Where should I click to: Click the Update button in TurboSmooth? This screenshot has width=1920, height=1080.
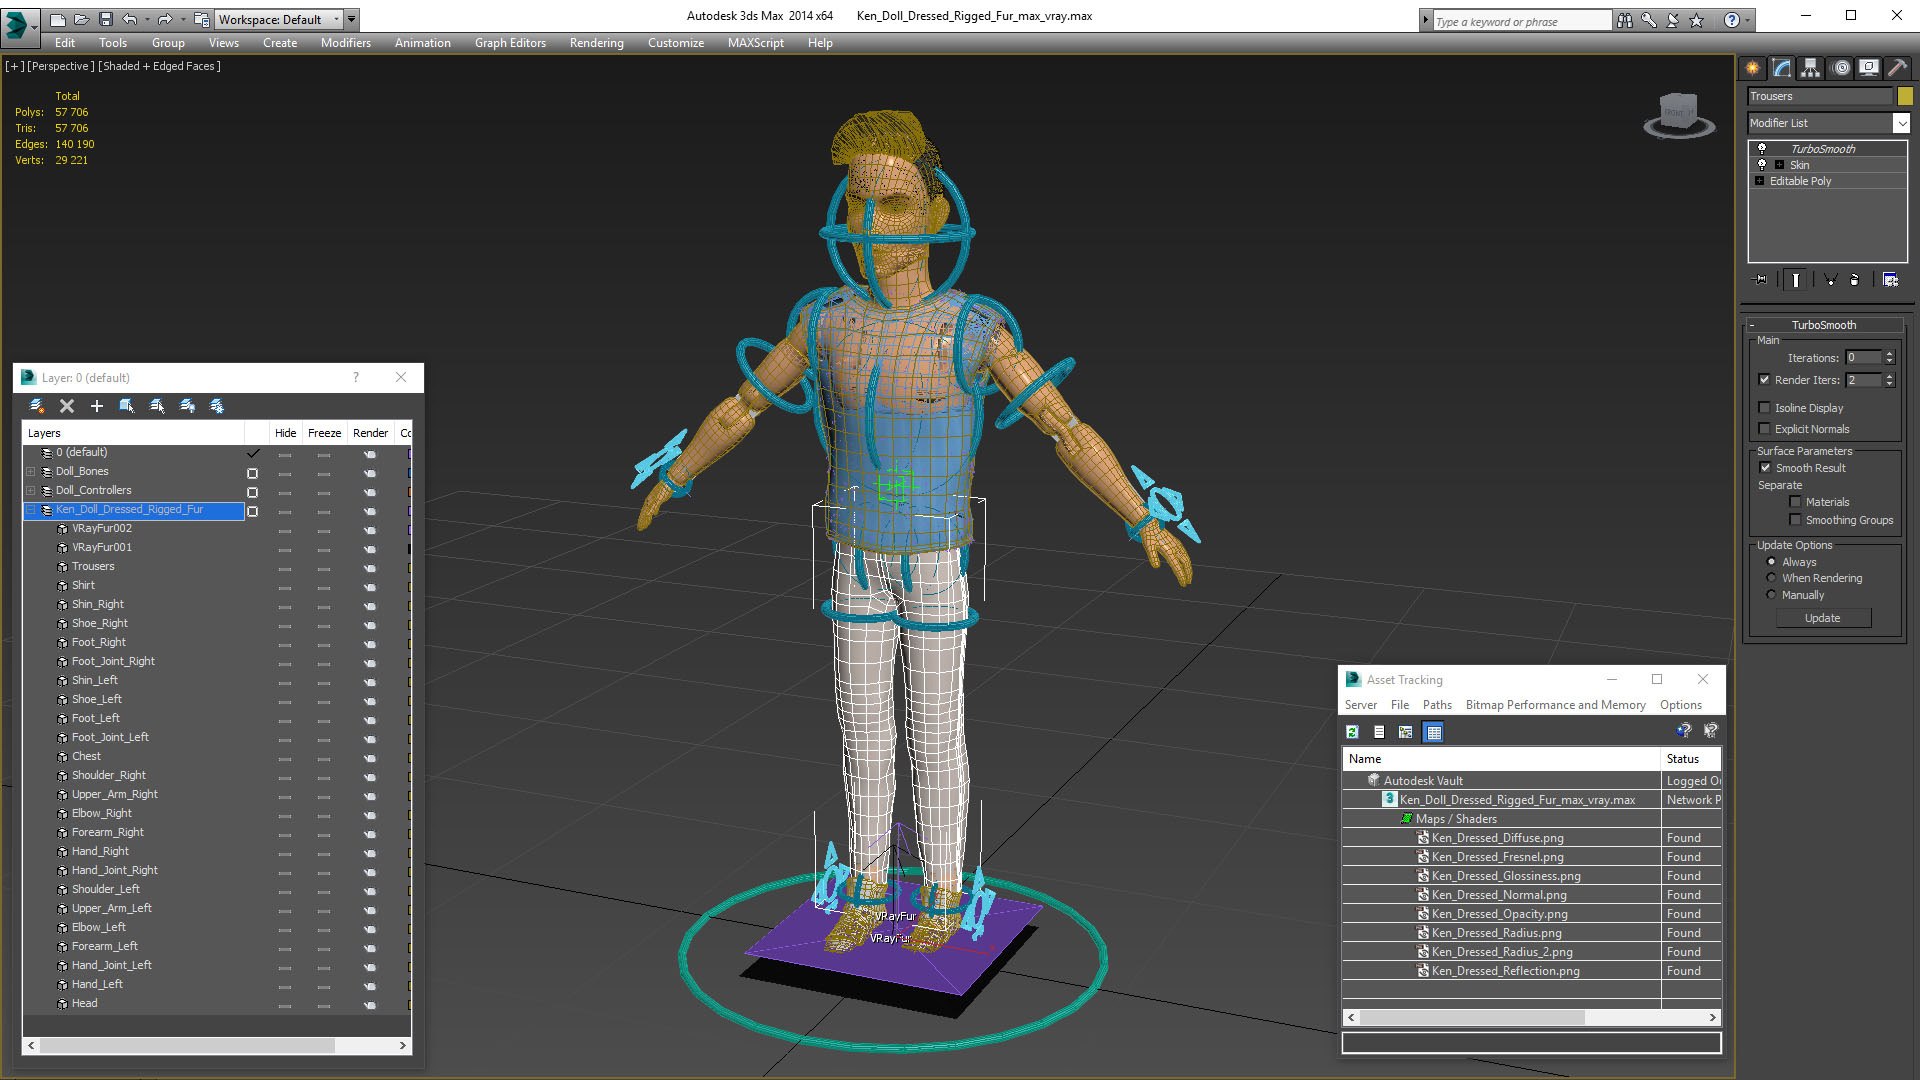click(x=1822, y=618)
